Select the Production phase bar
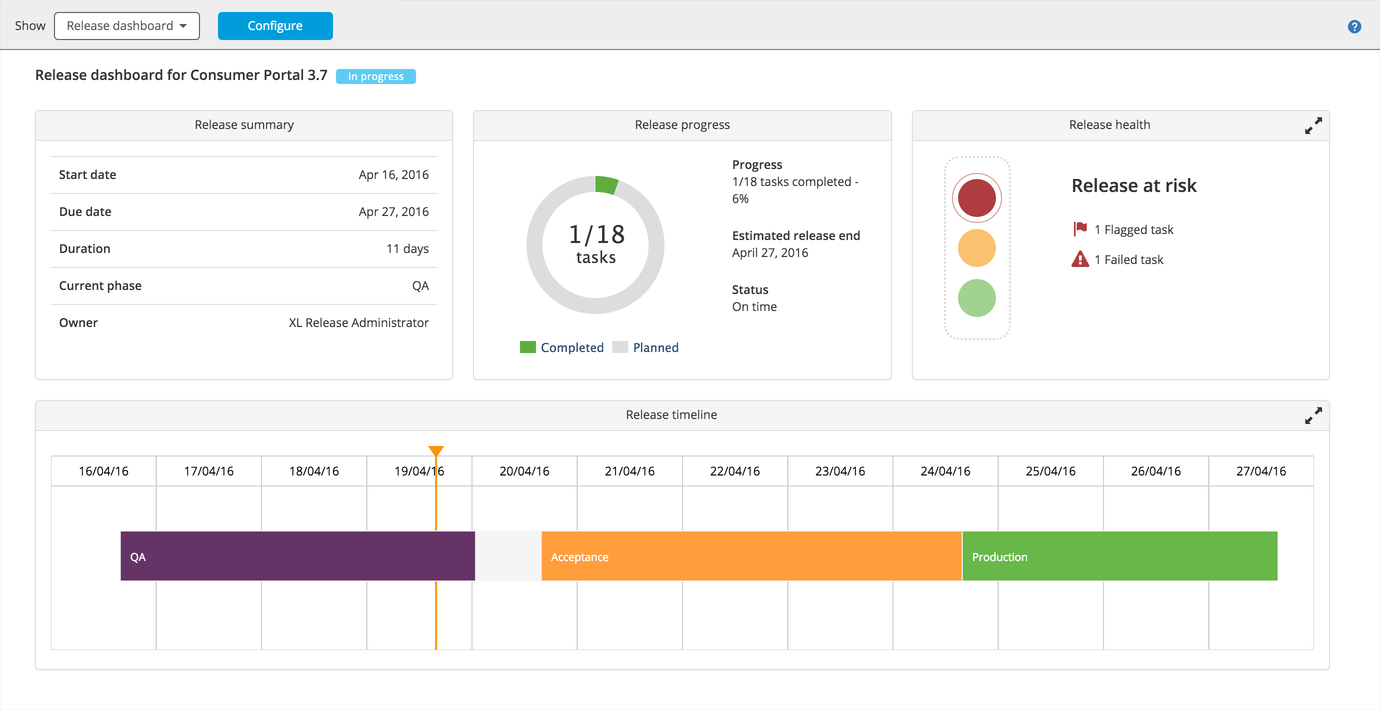This screenshot has height=710, width=1380. point(1119,556)
